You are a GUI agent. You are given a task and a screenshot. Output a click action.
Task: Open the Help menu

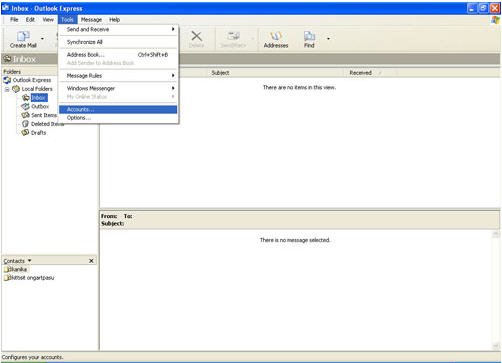click(x=114, y=20)
